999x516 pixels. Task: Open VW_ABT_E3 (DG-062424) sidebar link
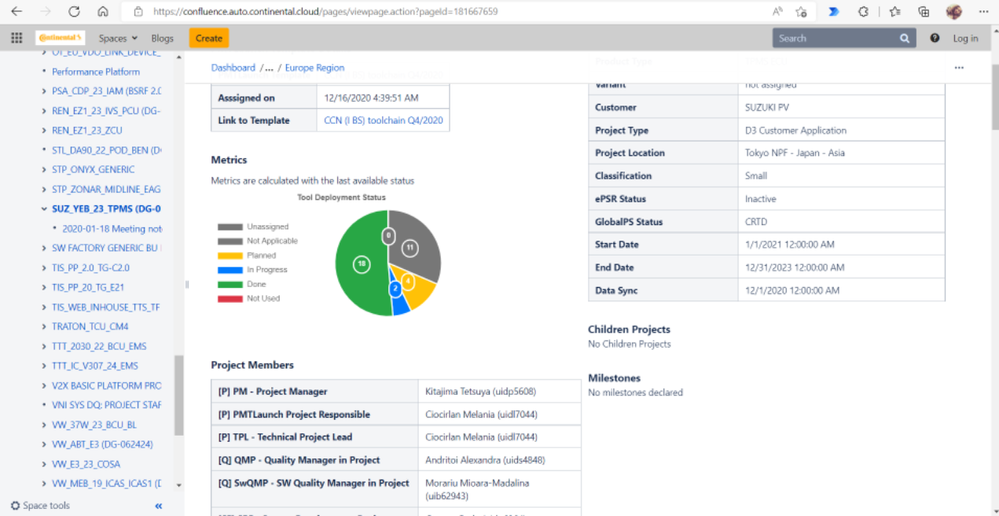pyautogui.click(x=102, y=444)
